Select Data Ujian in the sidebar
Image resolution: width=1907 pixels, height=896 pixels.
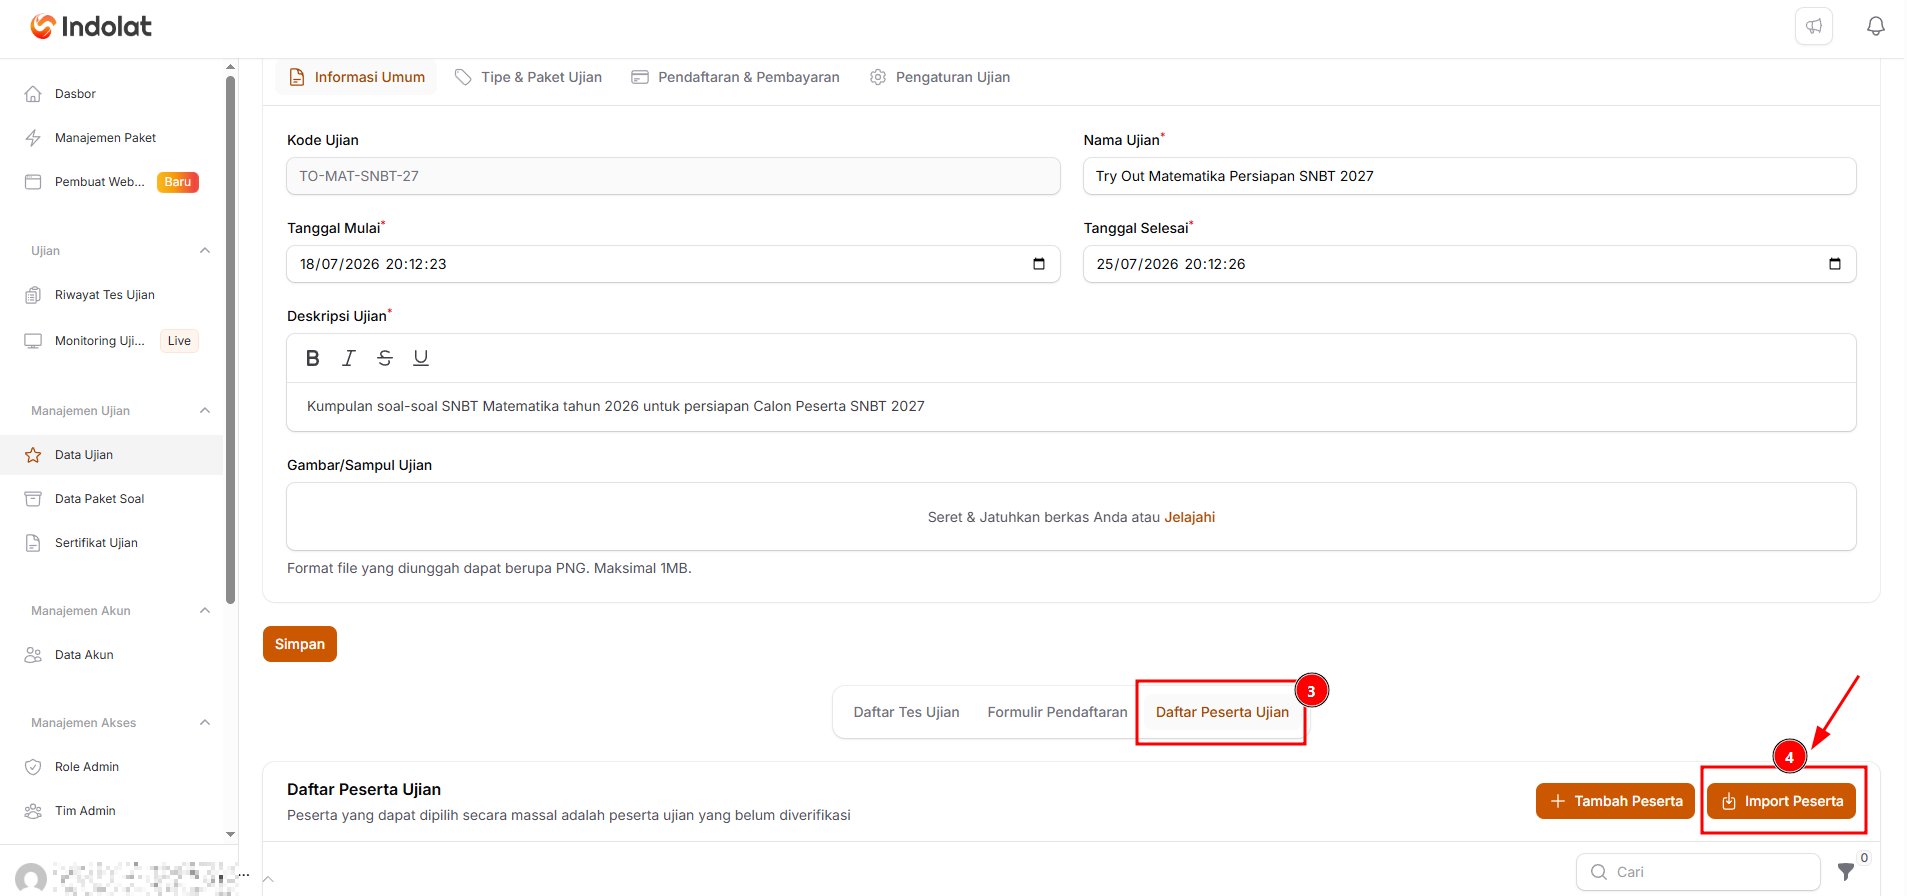click(112, 455)
